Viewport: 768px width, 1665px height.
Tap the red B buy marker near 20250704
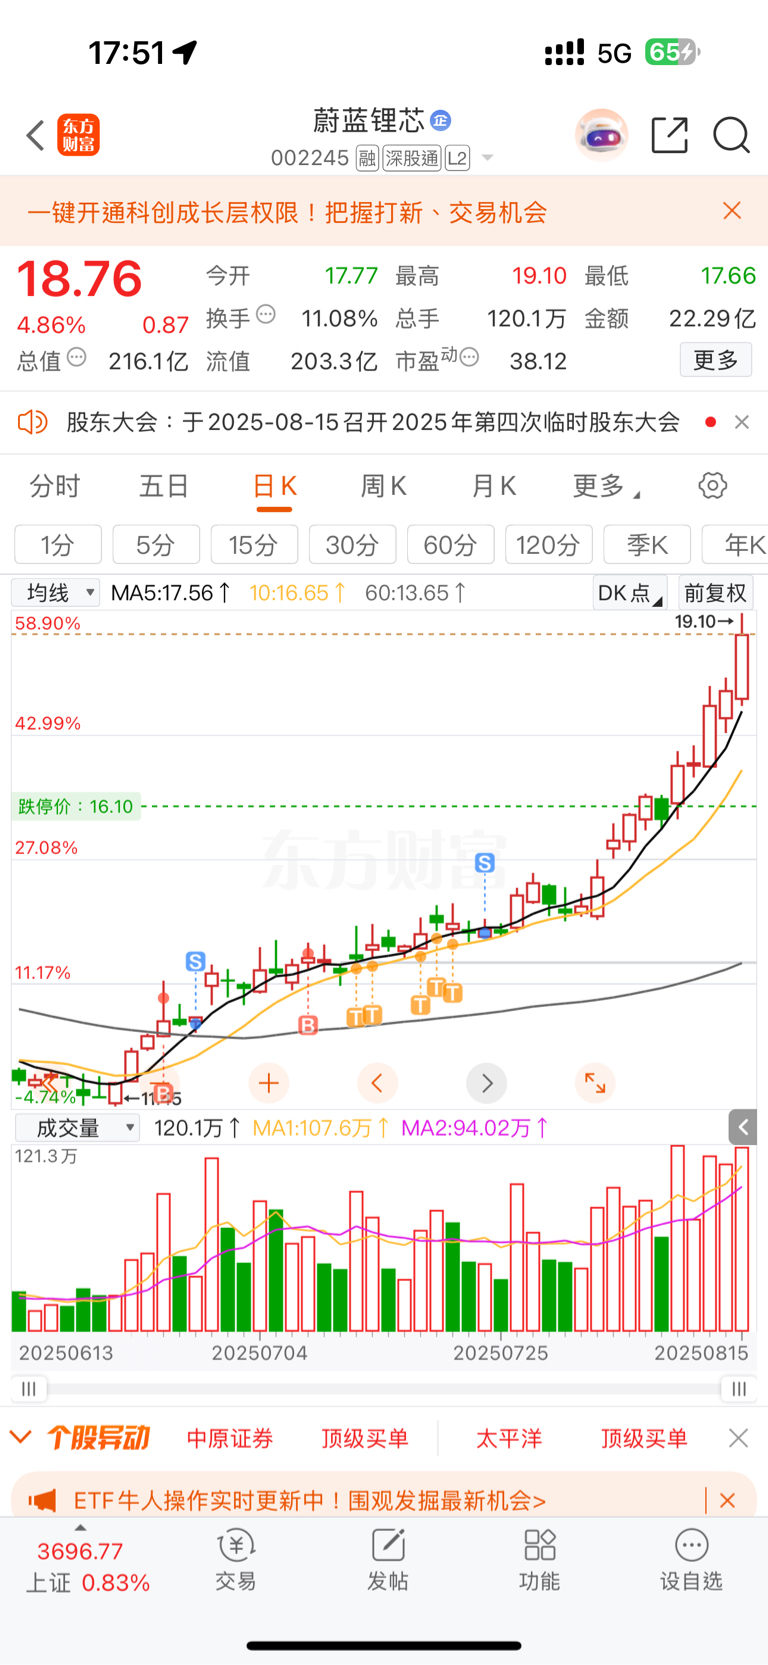[x=308, y=1025]
